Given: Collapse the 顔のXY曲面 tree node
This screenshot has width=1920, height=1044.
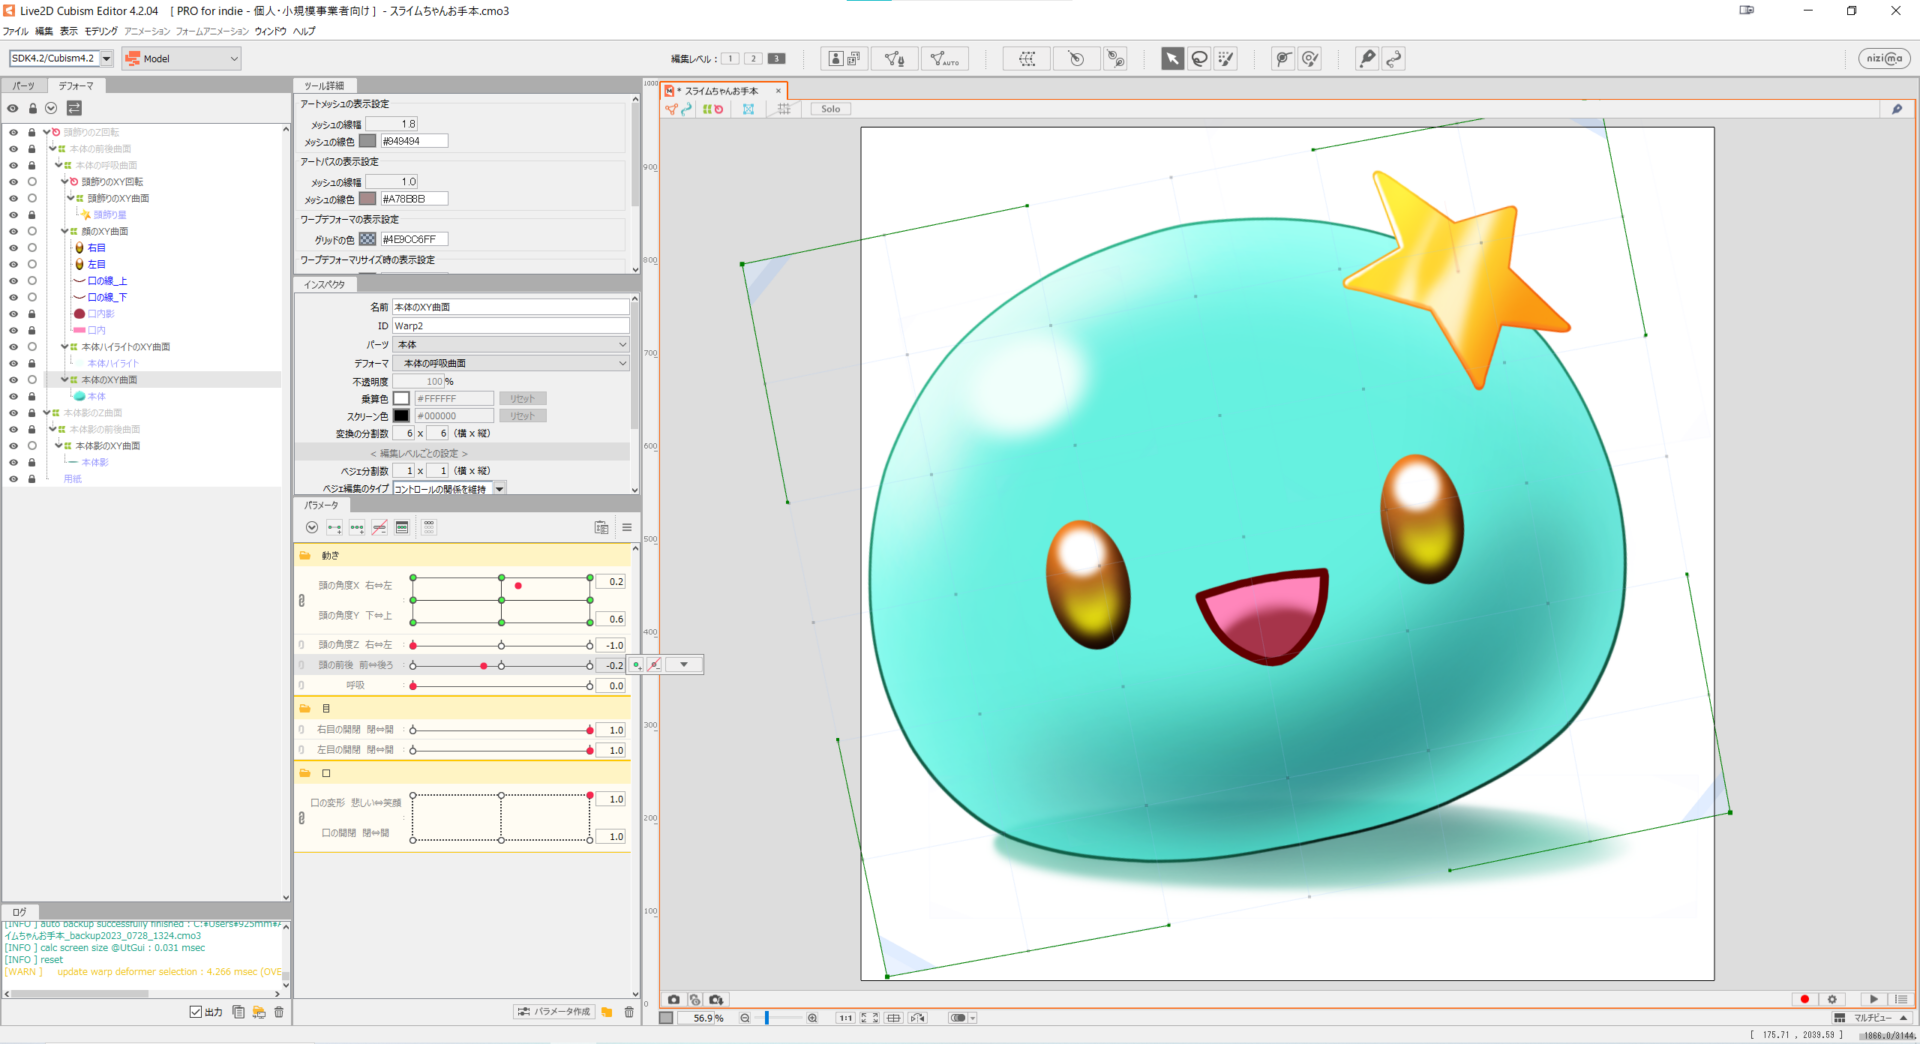Looking at the screenshot, I should click(x=66, y=231).
